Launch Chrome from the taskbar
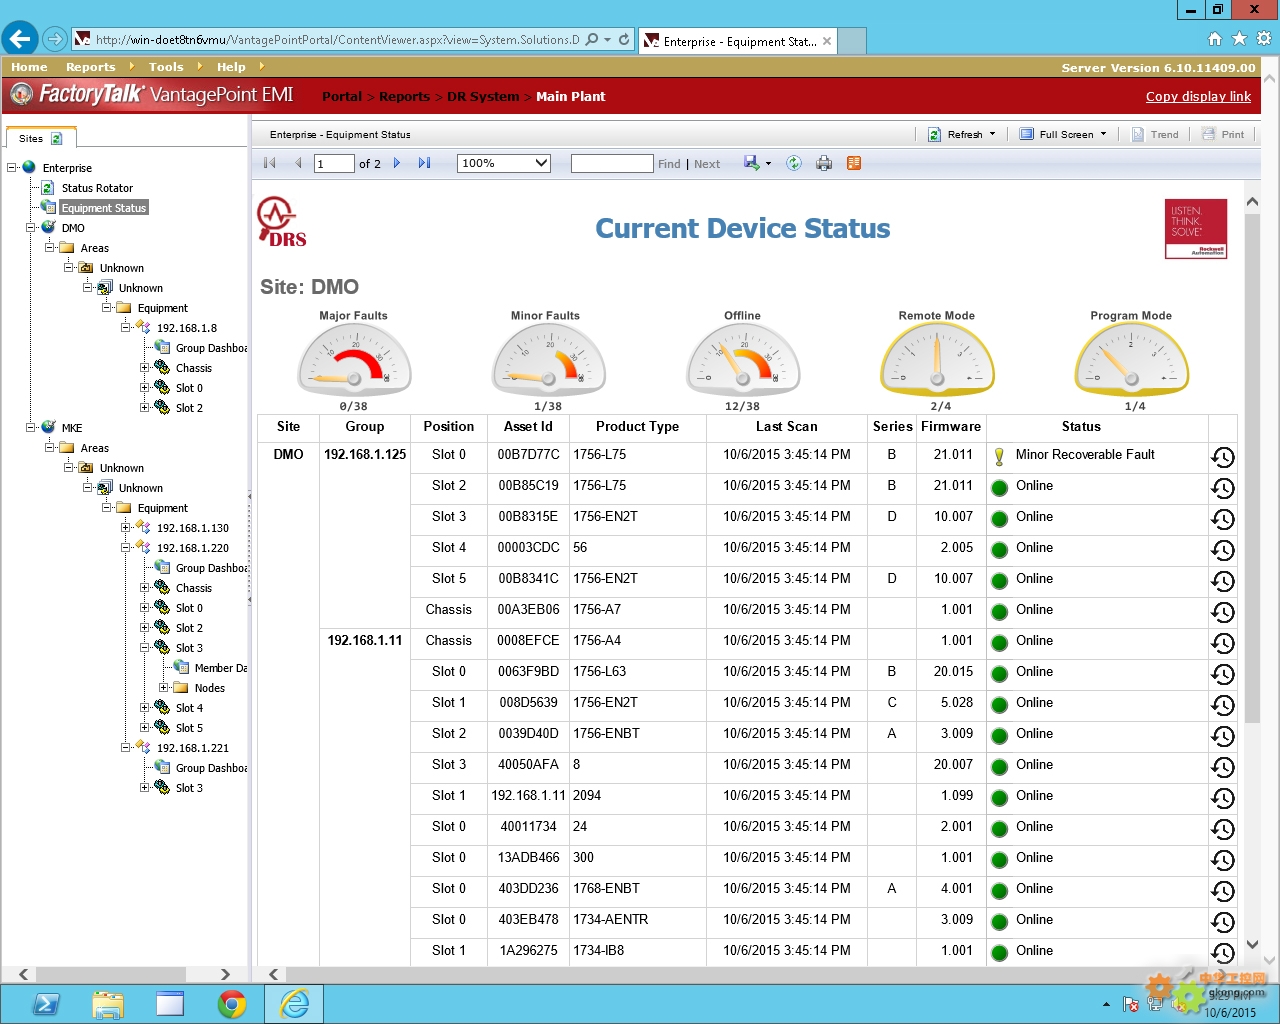This screenshot has height=1024, width=1280. [x=232, y=1004]
